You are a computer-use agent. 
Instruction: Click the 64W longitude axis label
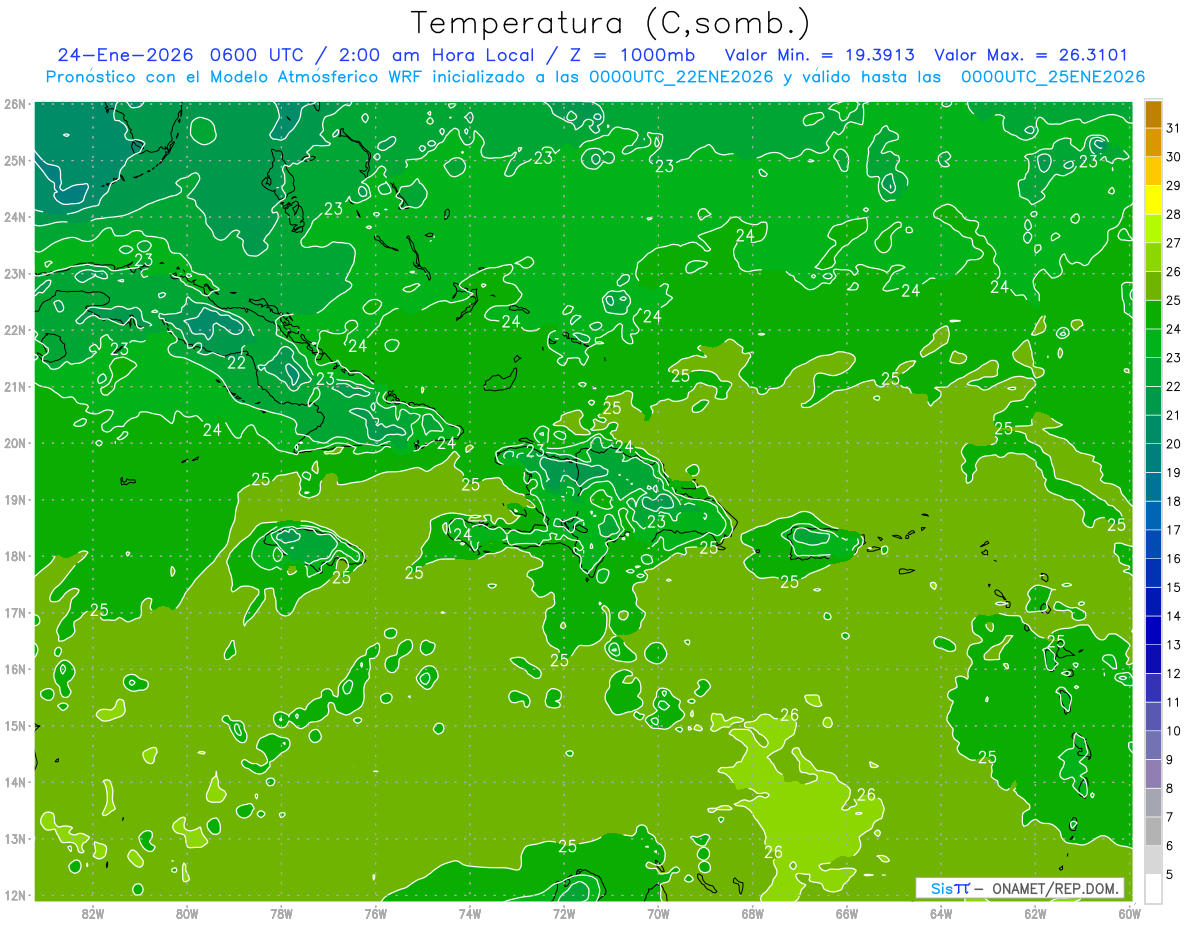pyautogui.click(x=941, y=912)
